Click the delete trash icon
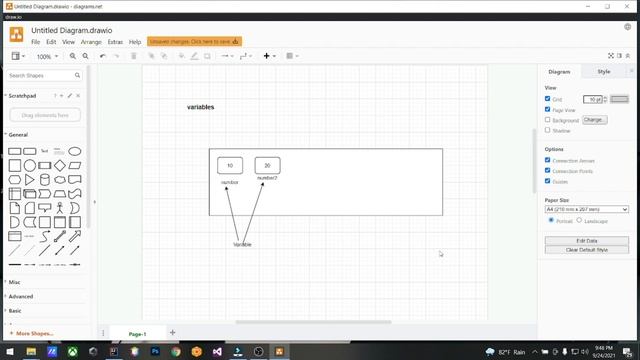 (133, 56)
